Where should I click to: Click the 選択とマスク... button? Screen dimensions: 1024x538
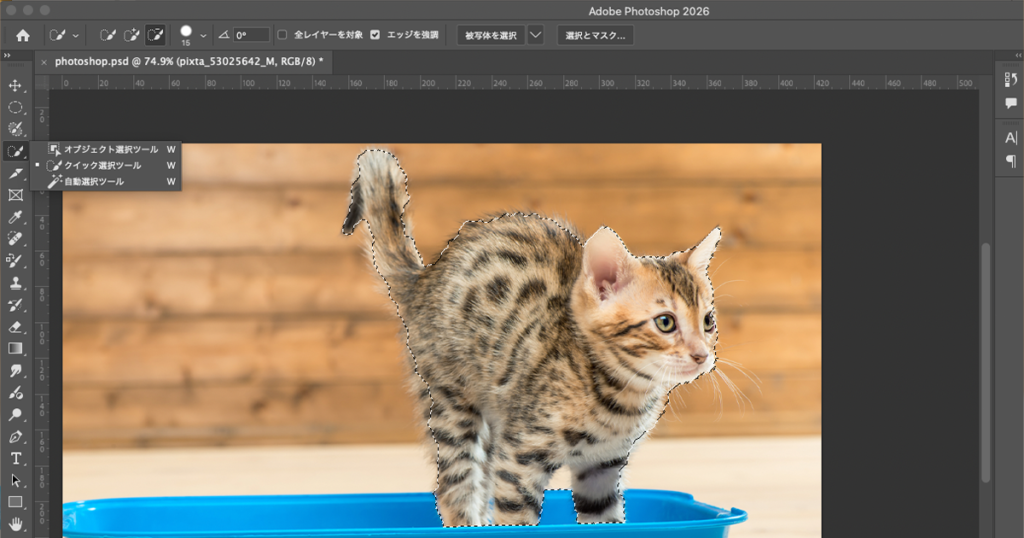point(595,35)
